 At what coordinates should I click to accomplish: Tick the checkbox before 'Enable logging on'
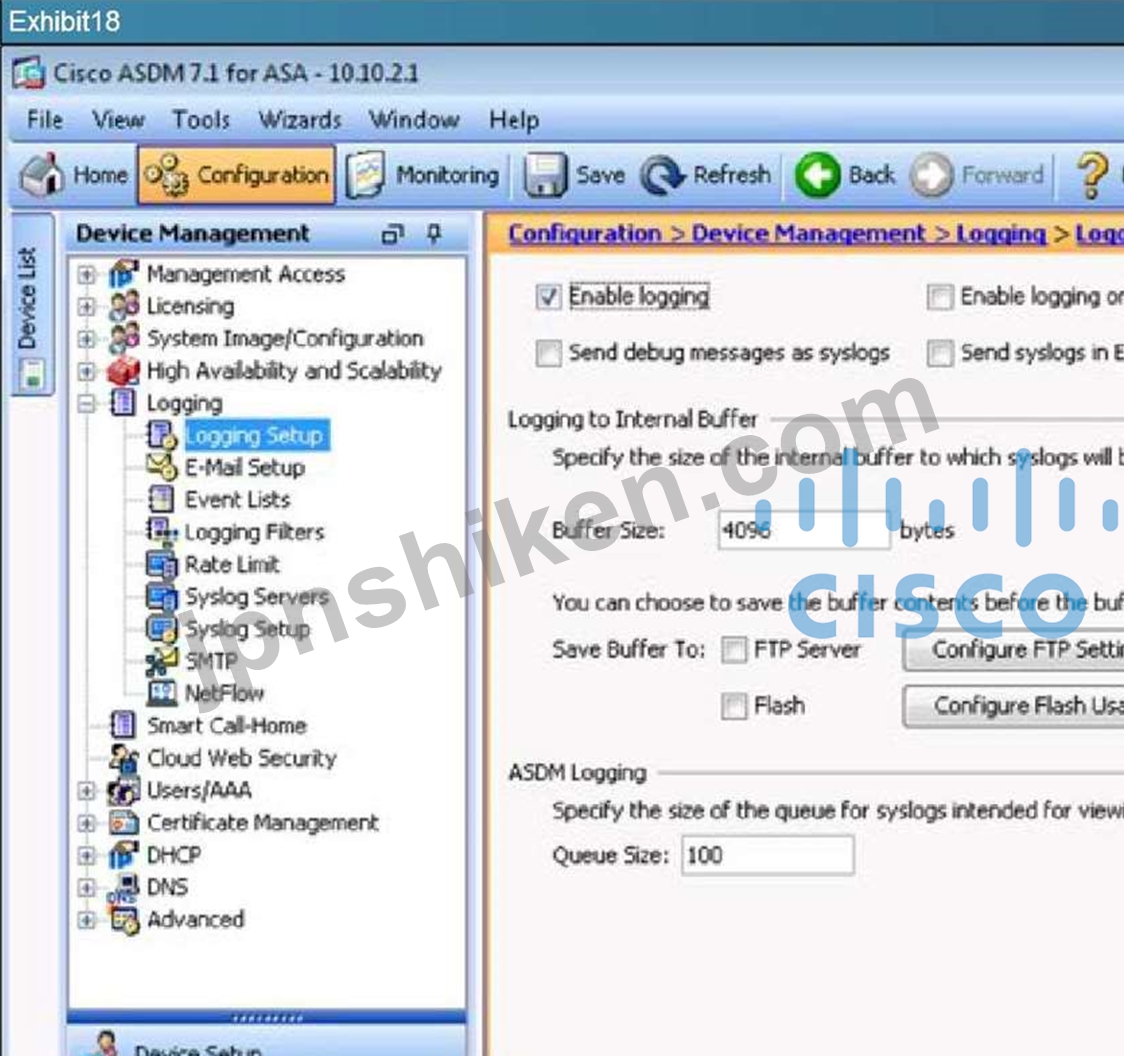pos(940,296)
